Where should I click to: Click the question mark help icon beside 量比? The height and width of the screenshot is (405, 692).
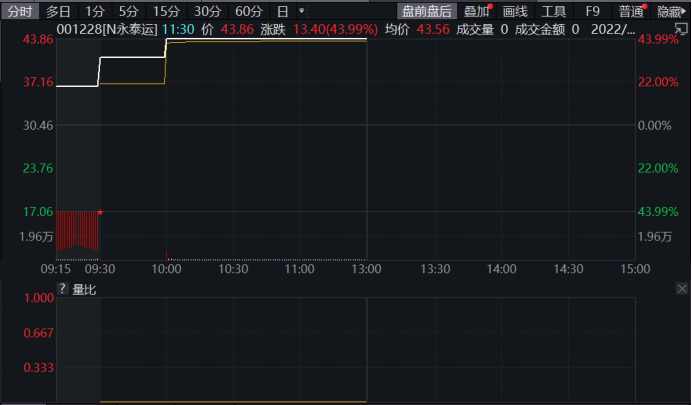[63, 289]
